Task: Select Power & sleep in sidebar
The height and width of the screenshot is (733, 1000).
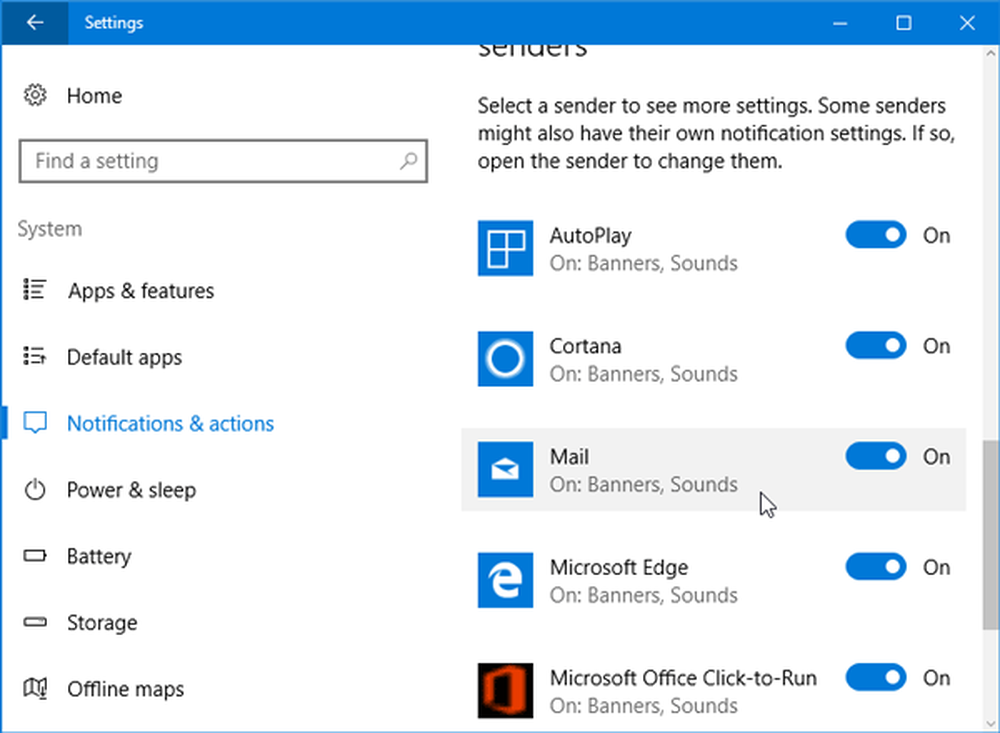Action: (x=131, y=490)
